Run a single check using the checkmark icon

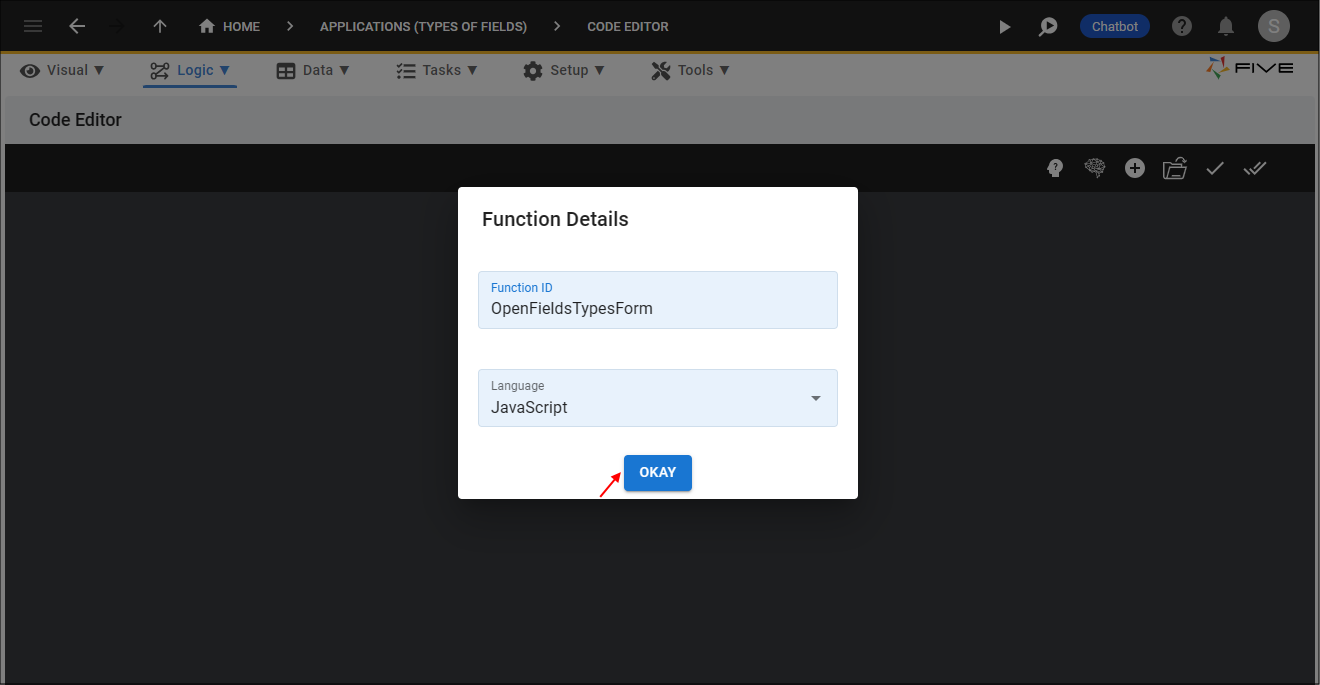(1214, 168)
